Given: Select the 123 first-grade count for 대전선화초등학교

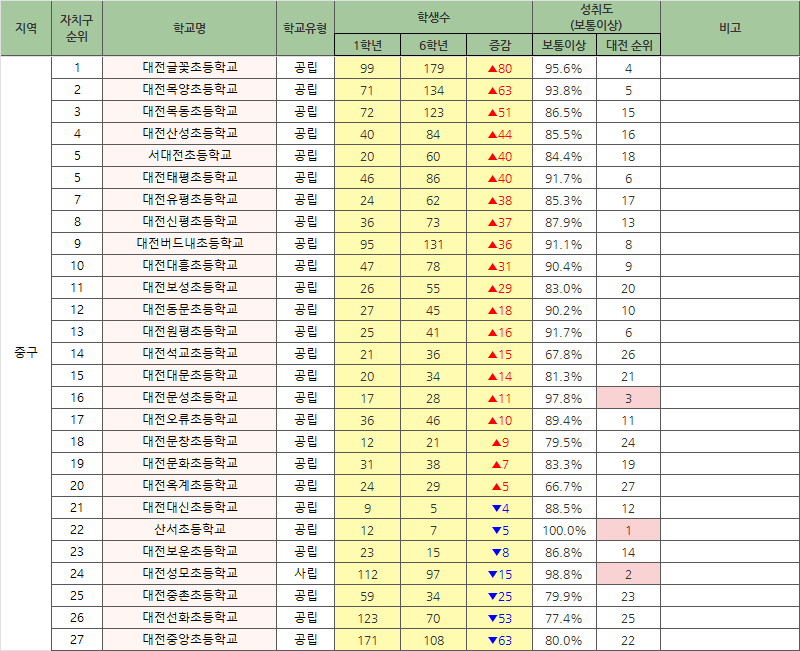Looking at the screenshot, I should click(367, 618).
